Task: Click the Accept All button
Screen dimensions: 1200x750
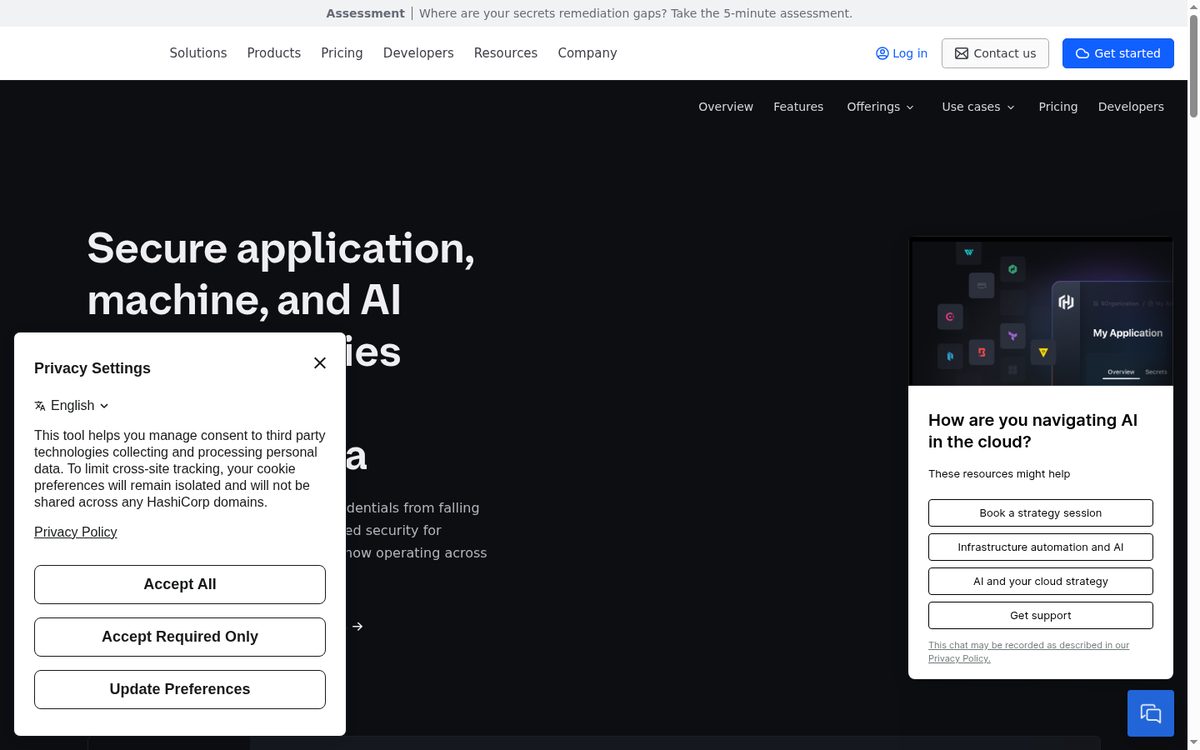Action: [x=180, y=584]
